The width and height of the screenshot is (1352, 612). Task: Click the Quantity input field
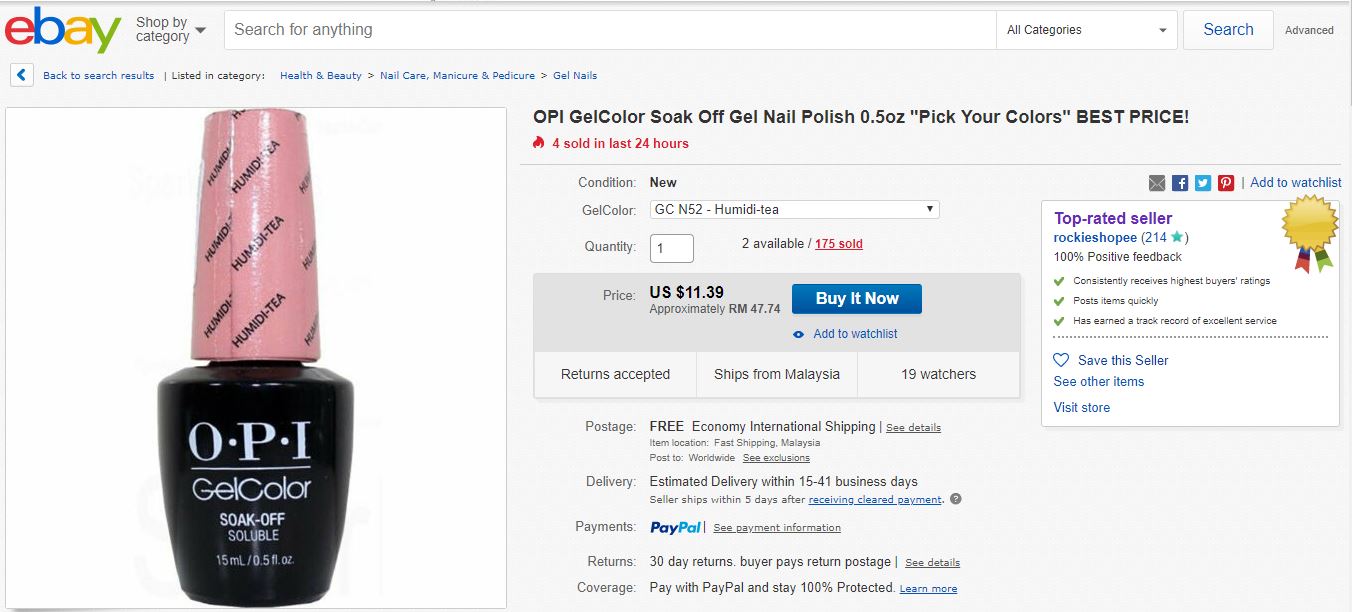(x=672, y=247)
